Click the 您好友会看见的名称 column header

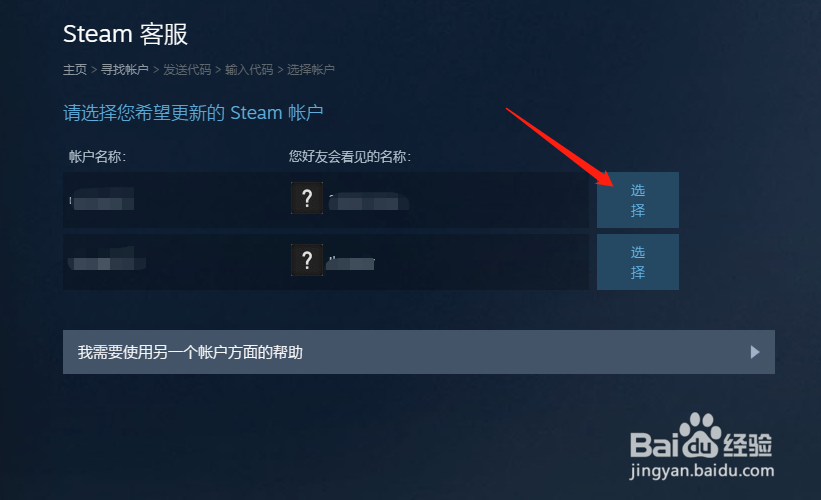pos(350,157)
